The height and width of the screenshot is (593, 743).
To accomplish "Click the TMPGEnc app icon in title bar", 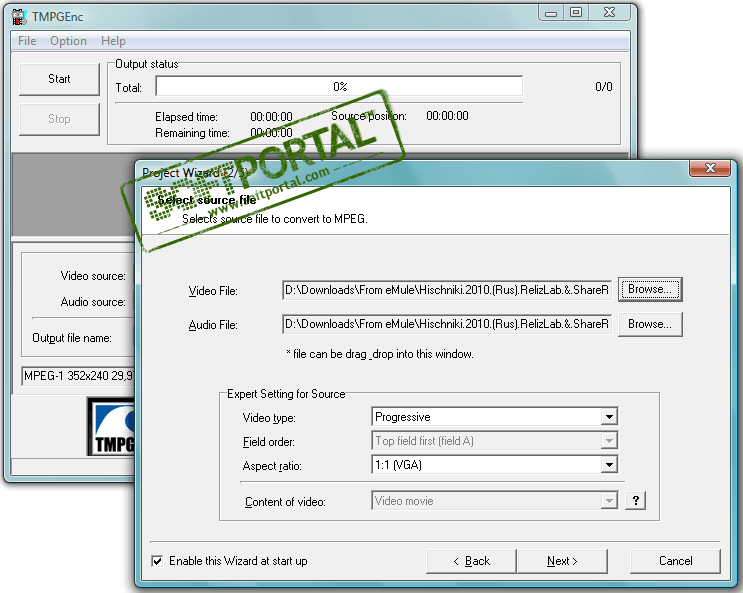I will point(19,17).
